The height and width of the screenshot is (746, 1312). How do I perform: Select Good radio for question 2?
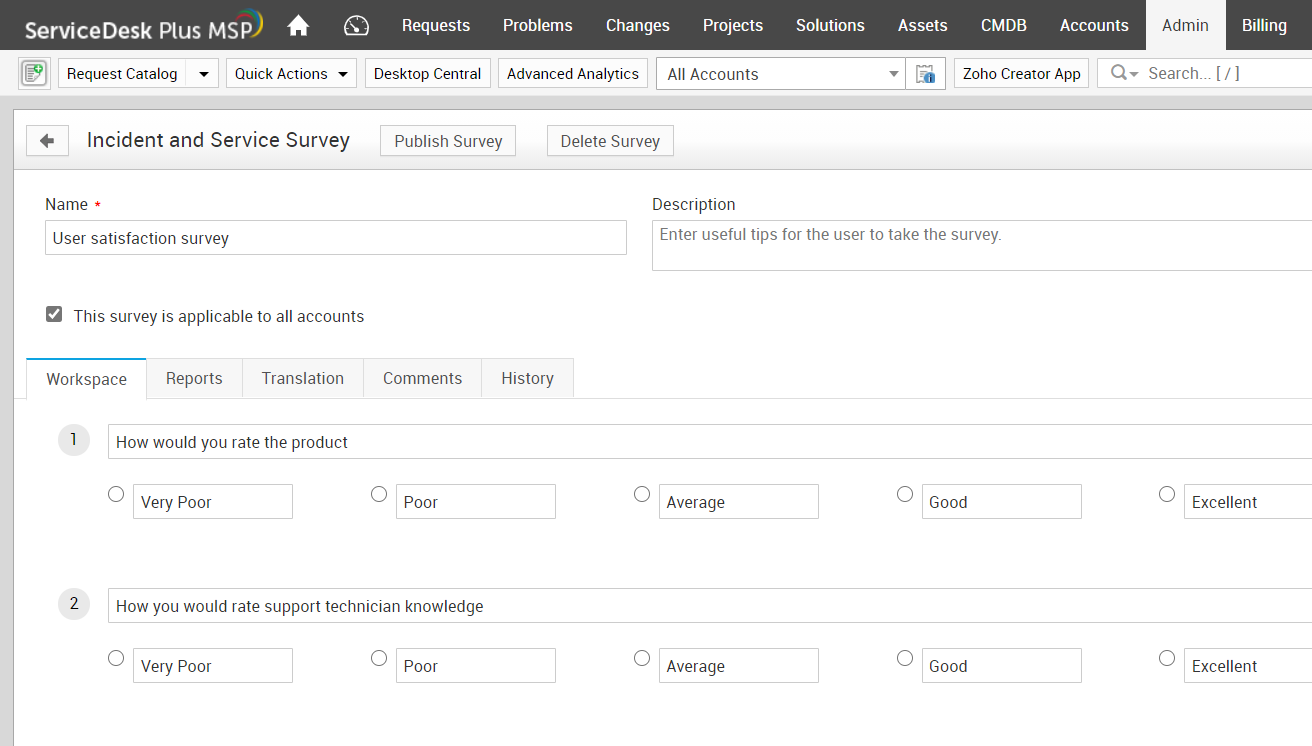(x=905, y=658)
